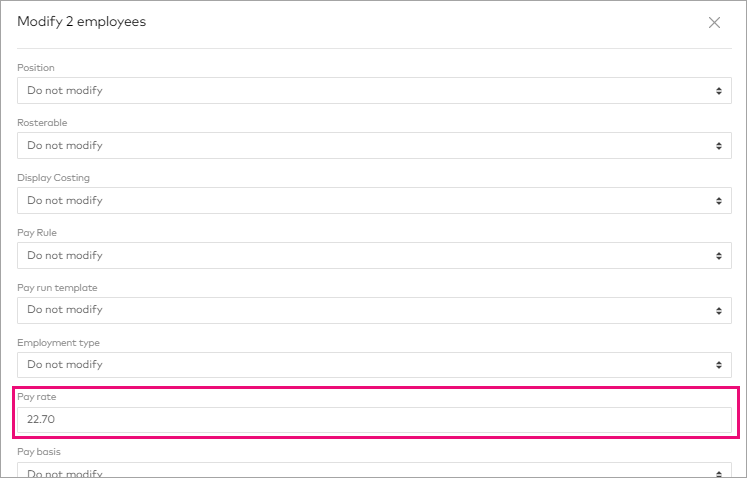Open the Pay run template dropdown

click(373, 310)
